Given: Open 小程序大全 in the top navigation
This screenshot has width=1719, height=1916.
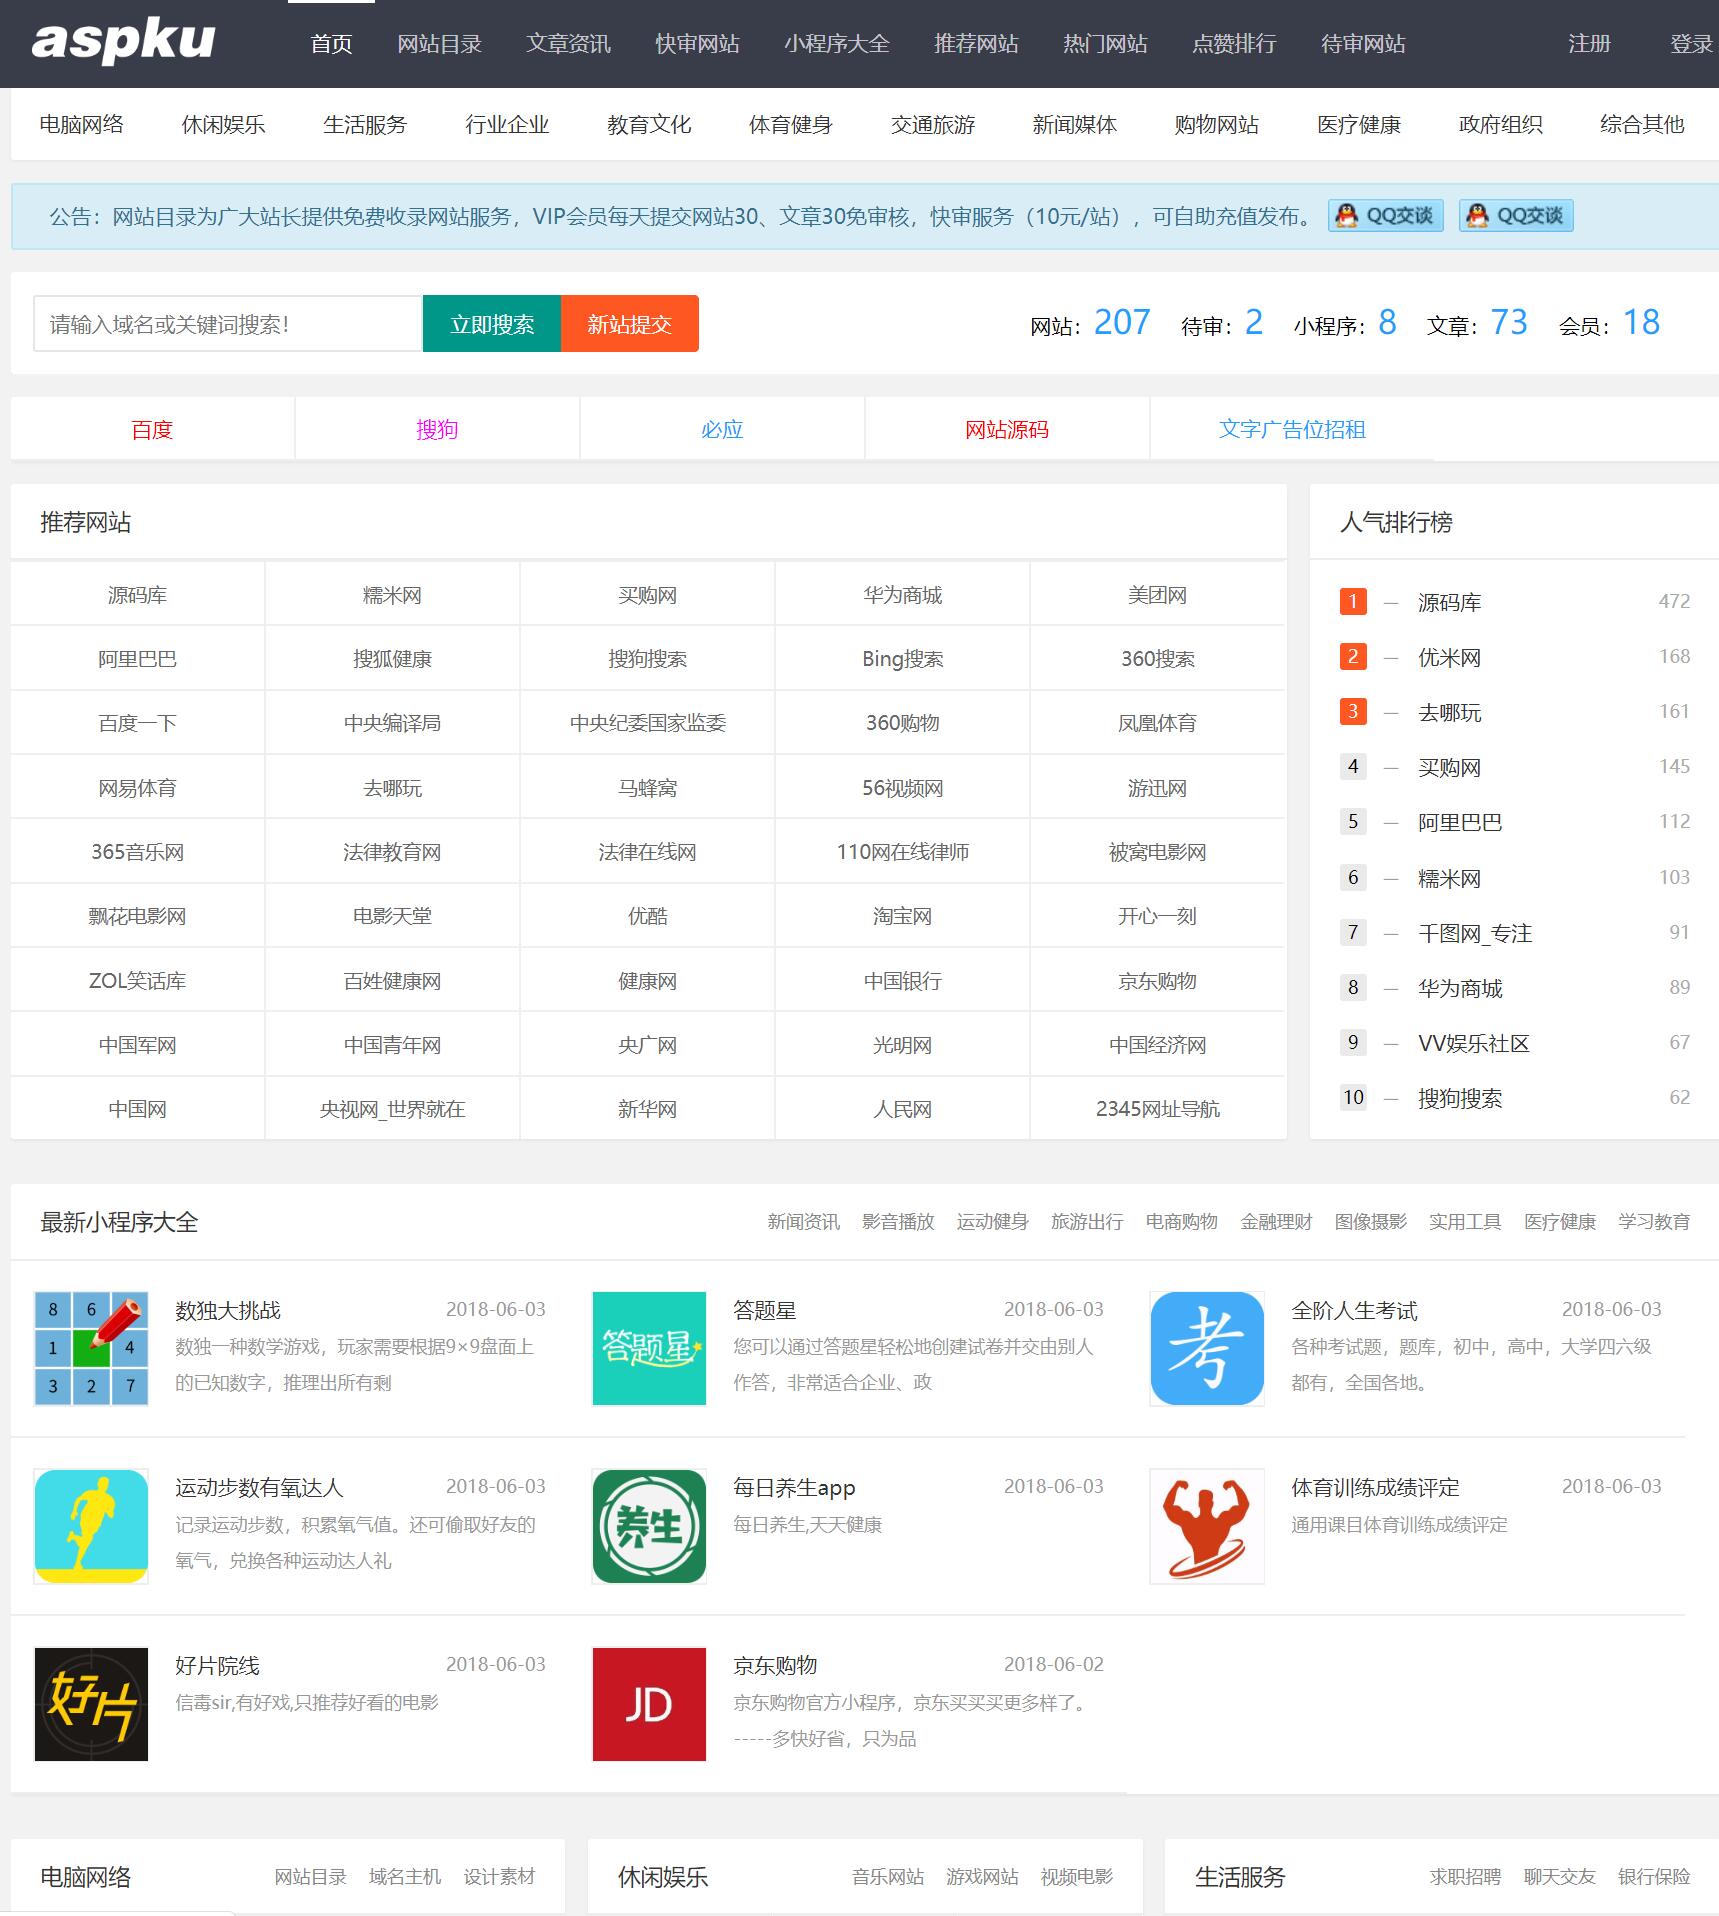Looking at the screenshot, I should point(837,44).
